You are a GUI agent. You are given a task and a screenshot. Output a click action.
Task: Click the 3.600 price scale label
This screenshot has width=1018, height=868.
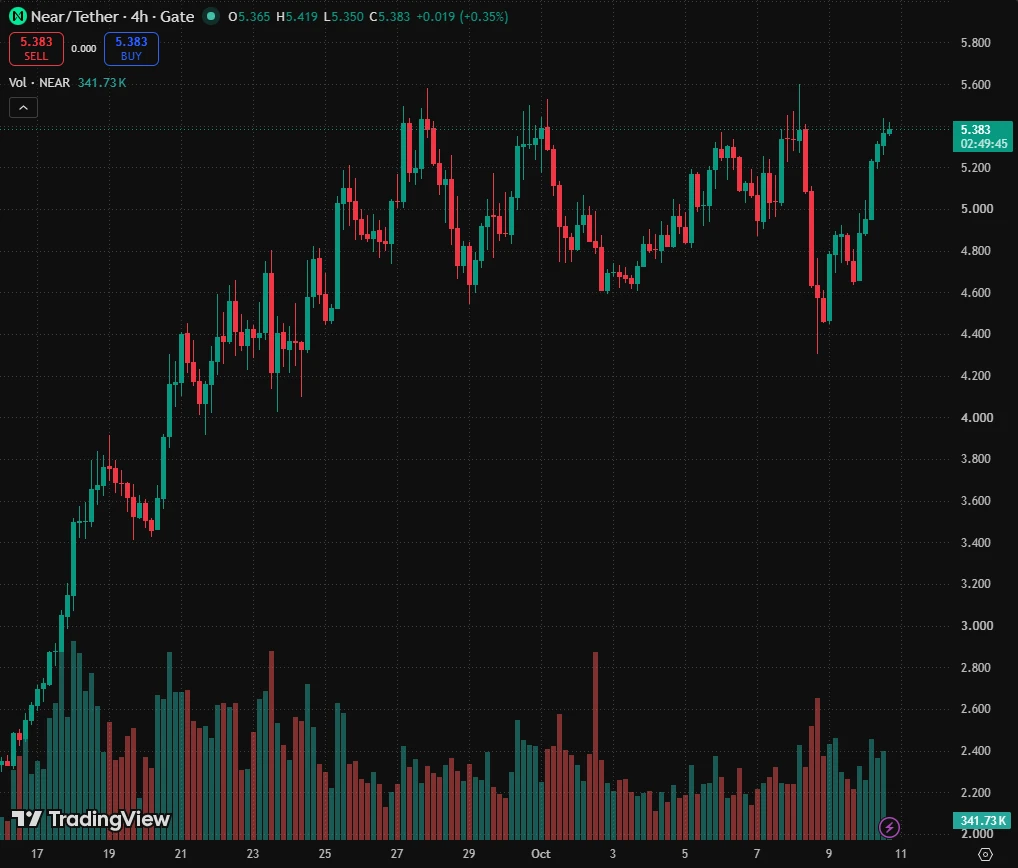point(976,501)
